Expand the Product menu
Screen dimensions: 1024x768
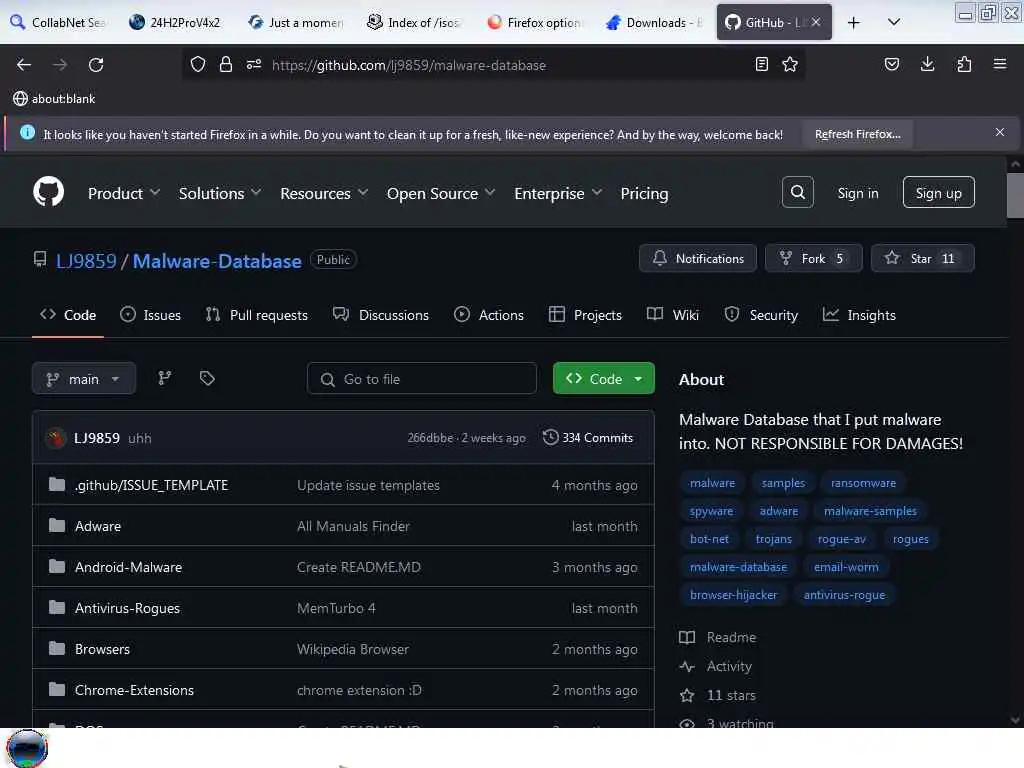click(123, 193)
